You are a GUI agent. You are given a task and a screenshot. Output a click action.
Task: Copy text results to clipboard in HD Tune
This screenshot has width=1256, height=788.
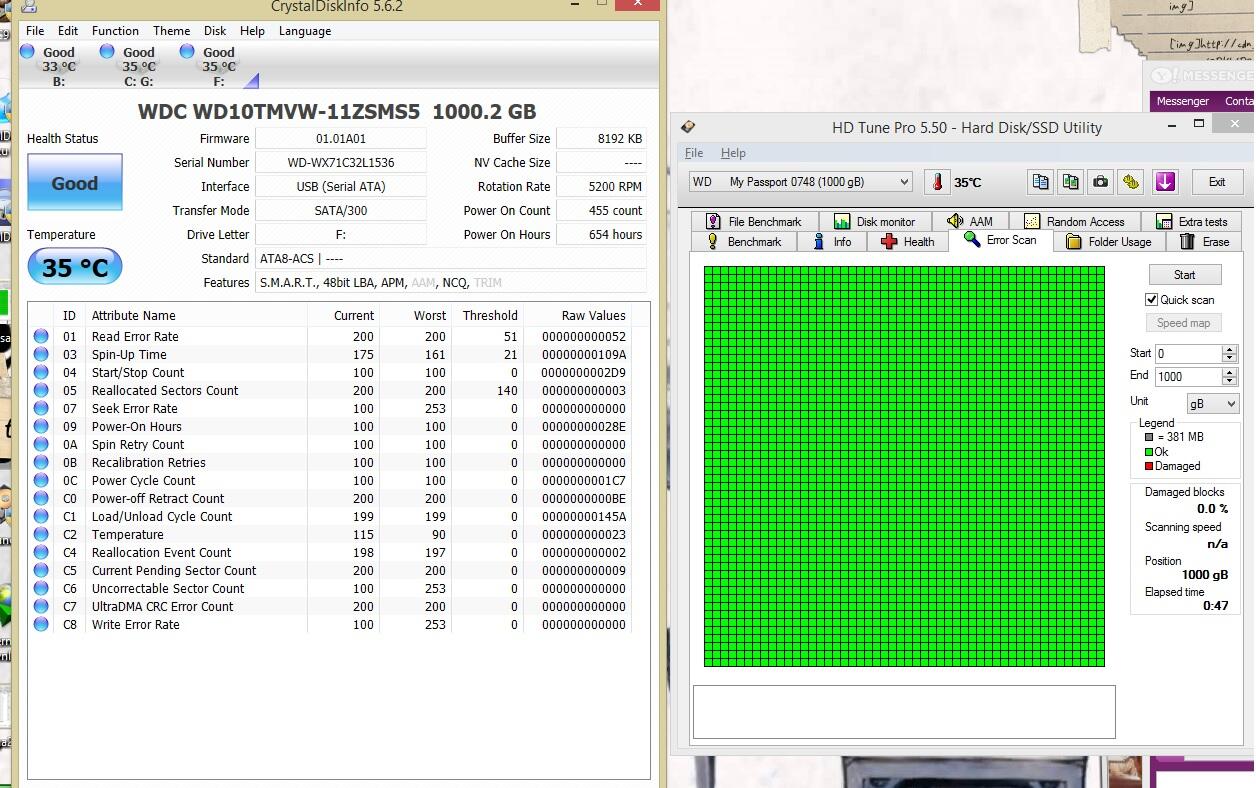[1041, 182]
